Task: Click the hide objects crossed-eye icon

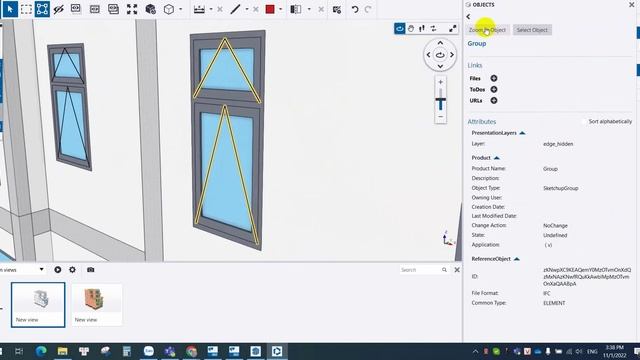Action: pos(59,9)
